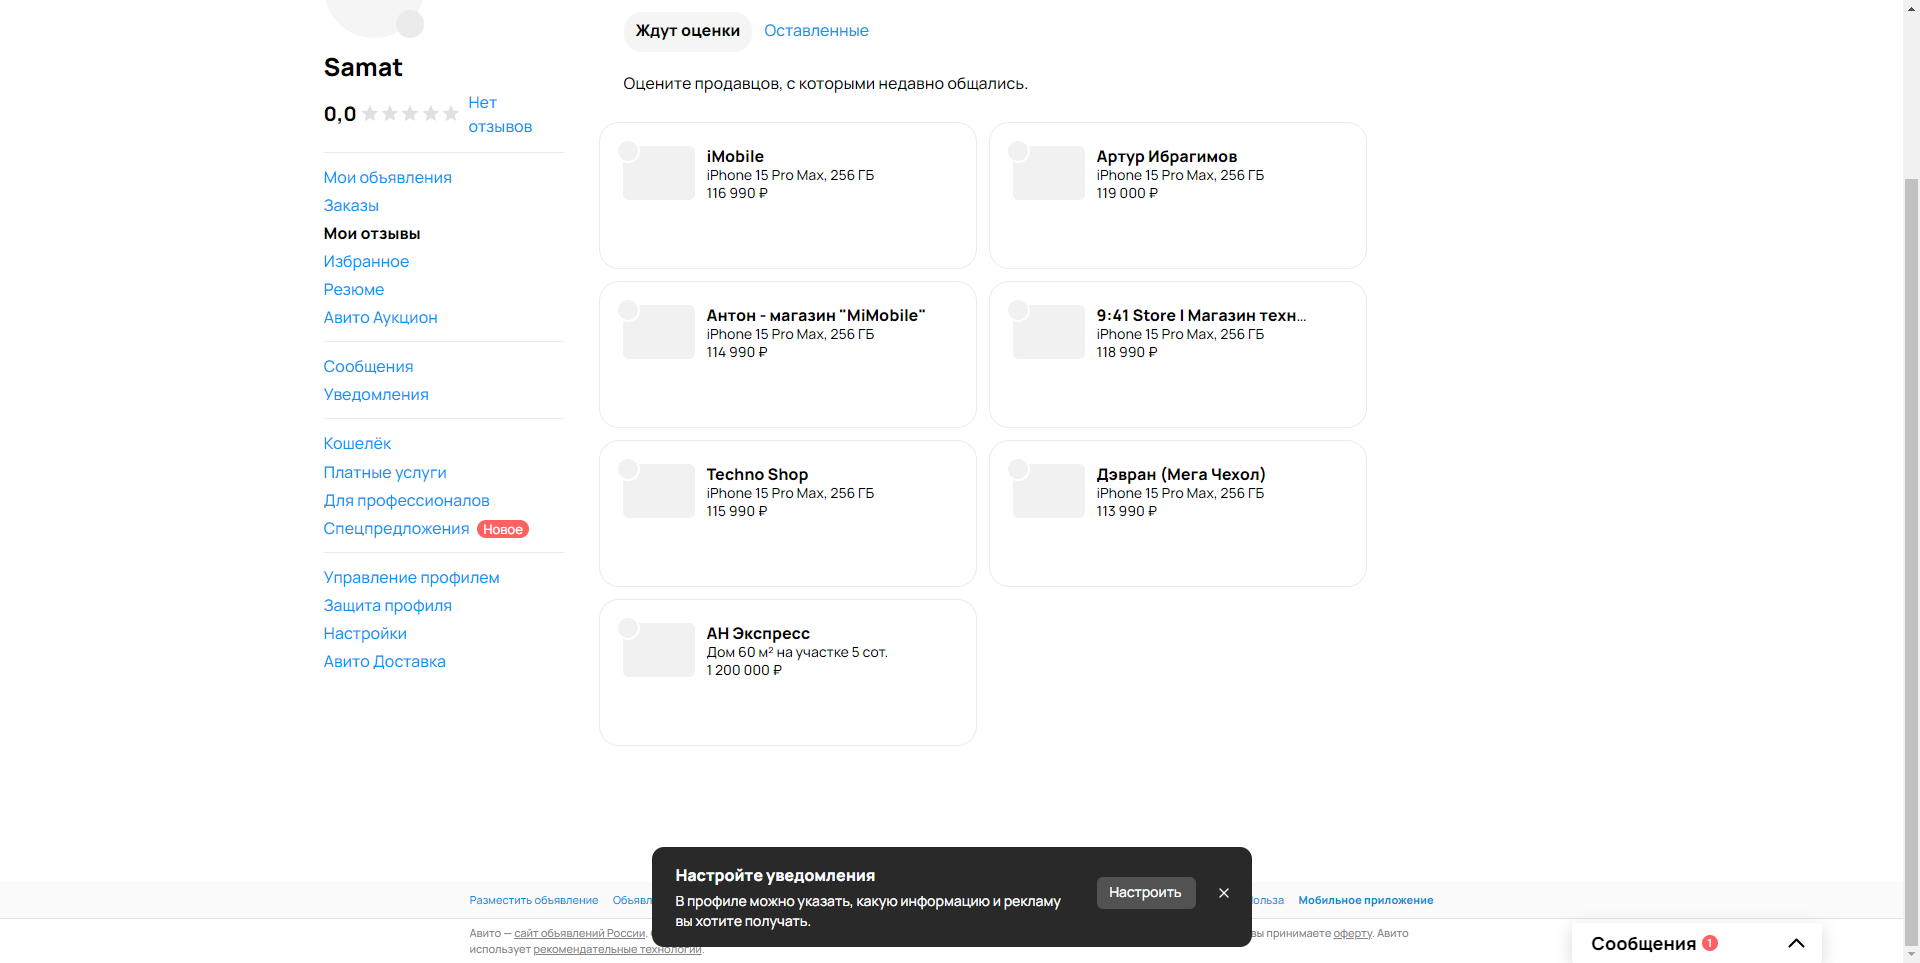
Task: Go to Резюме page
Action: click(354, 289)
